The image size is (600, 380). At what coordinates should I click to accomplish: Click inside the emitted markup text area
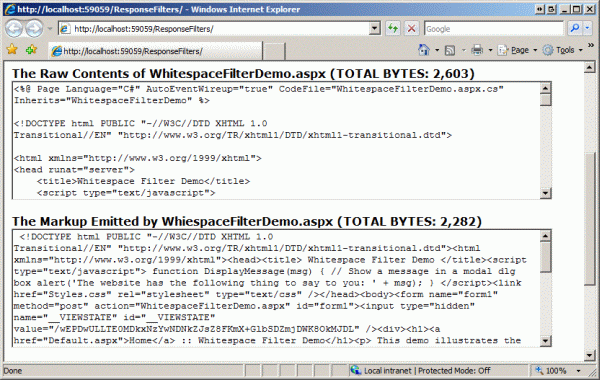pos(276,288)
